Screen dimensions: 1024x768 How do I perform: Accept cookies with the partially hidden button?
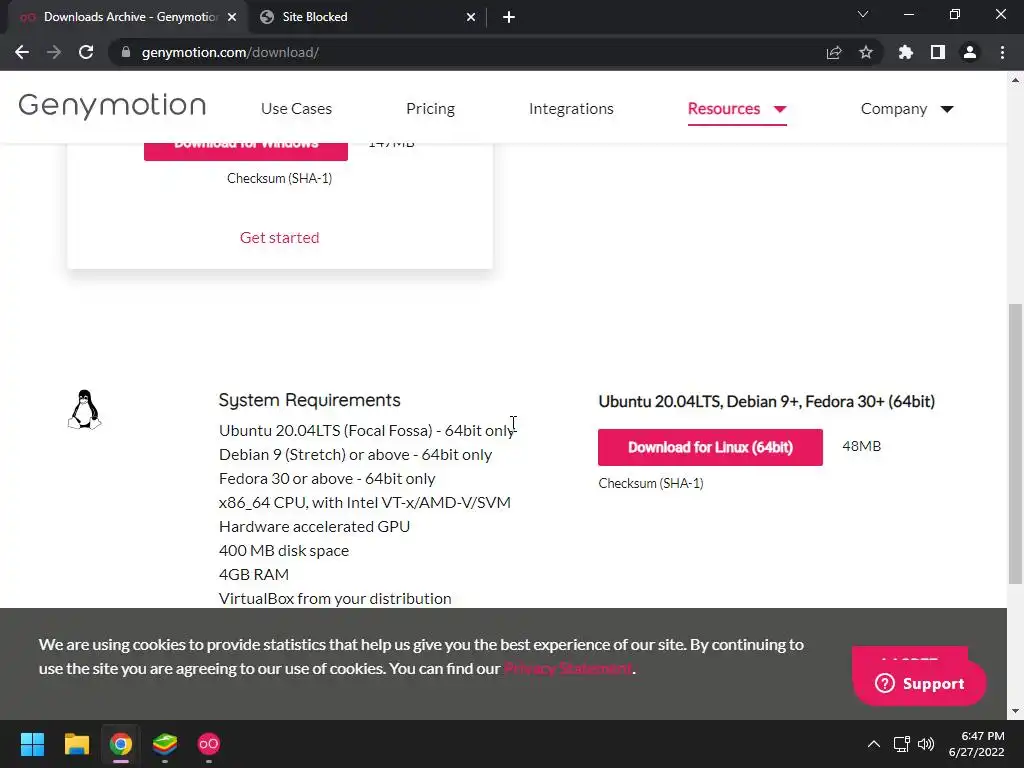coord(910,654)
